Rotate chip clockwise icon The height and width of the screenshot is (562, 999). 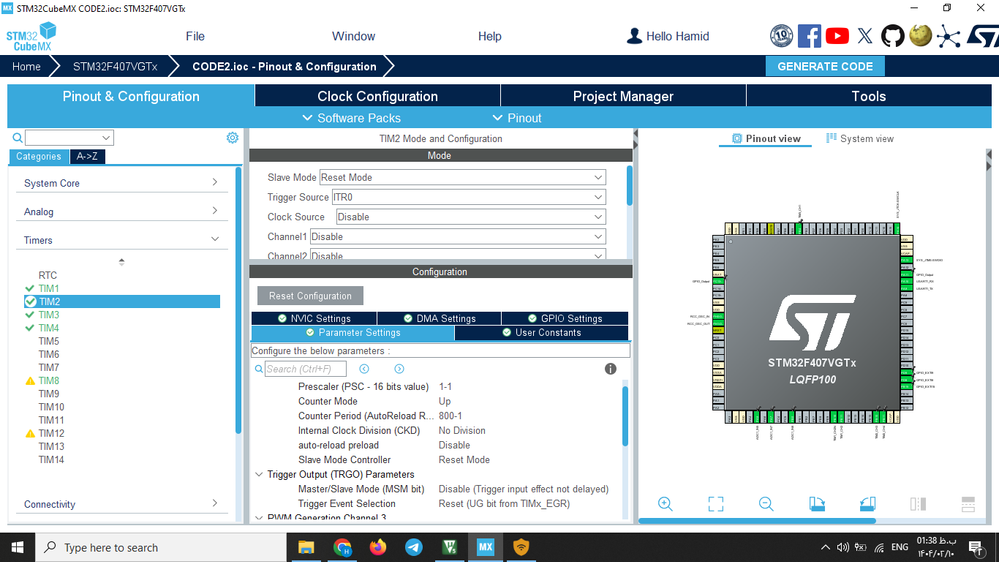click(x=817, y=504)
